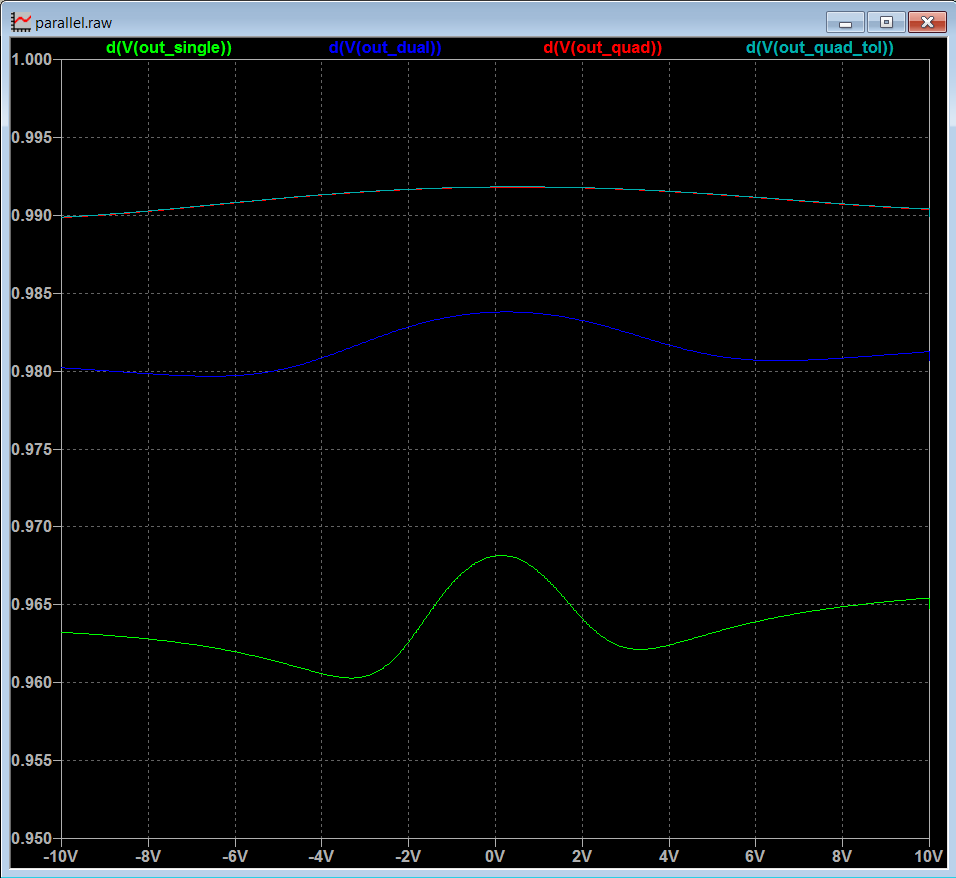Select the d(V(out_dual)) trace label
956x878 pixels.
coord(385,48)
